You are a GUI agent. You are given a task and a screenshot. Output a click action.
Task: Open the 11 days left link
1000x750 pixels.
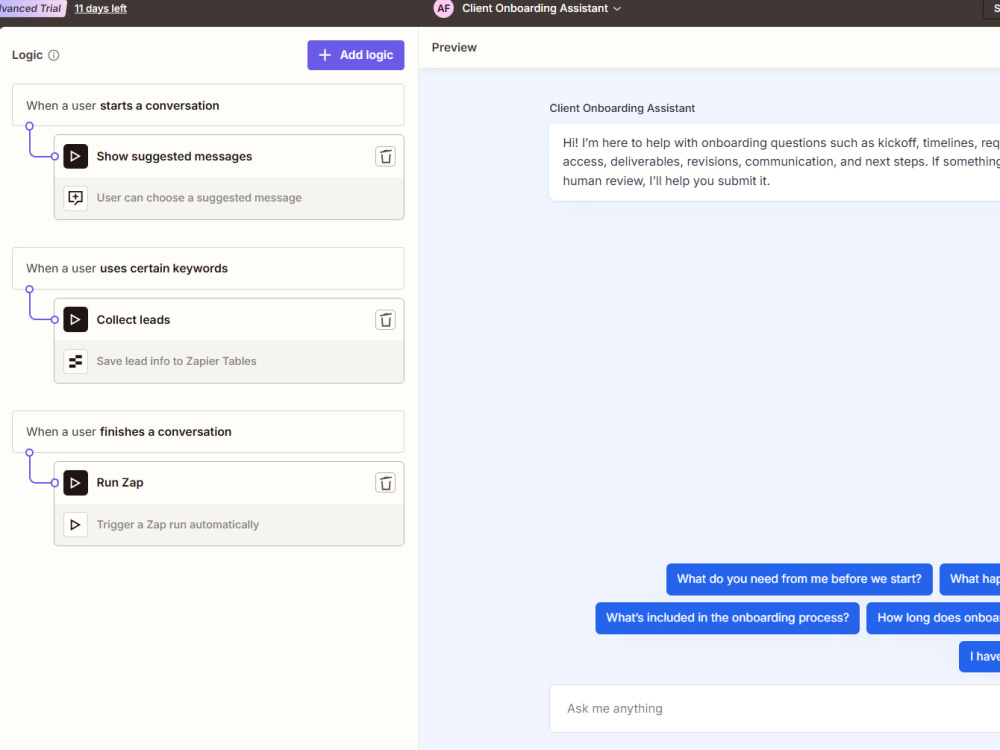101,8
